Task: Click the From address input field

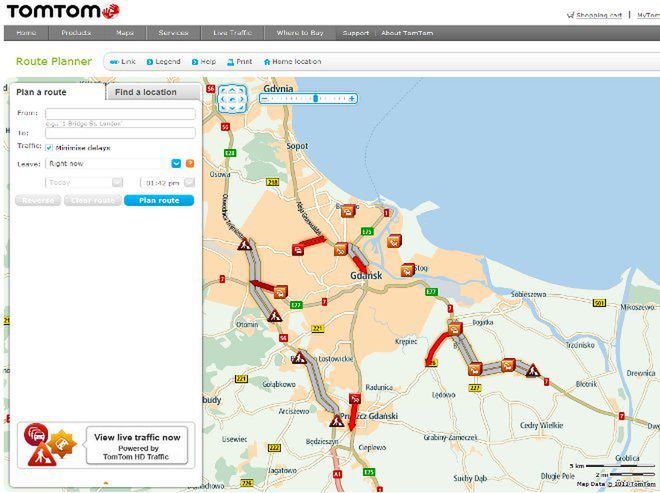Action: tap(120, 114)
